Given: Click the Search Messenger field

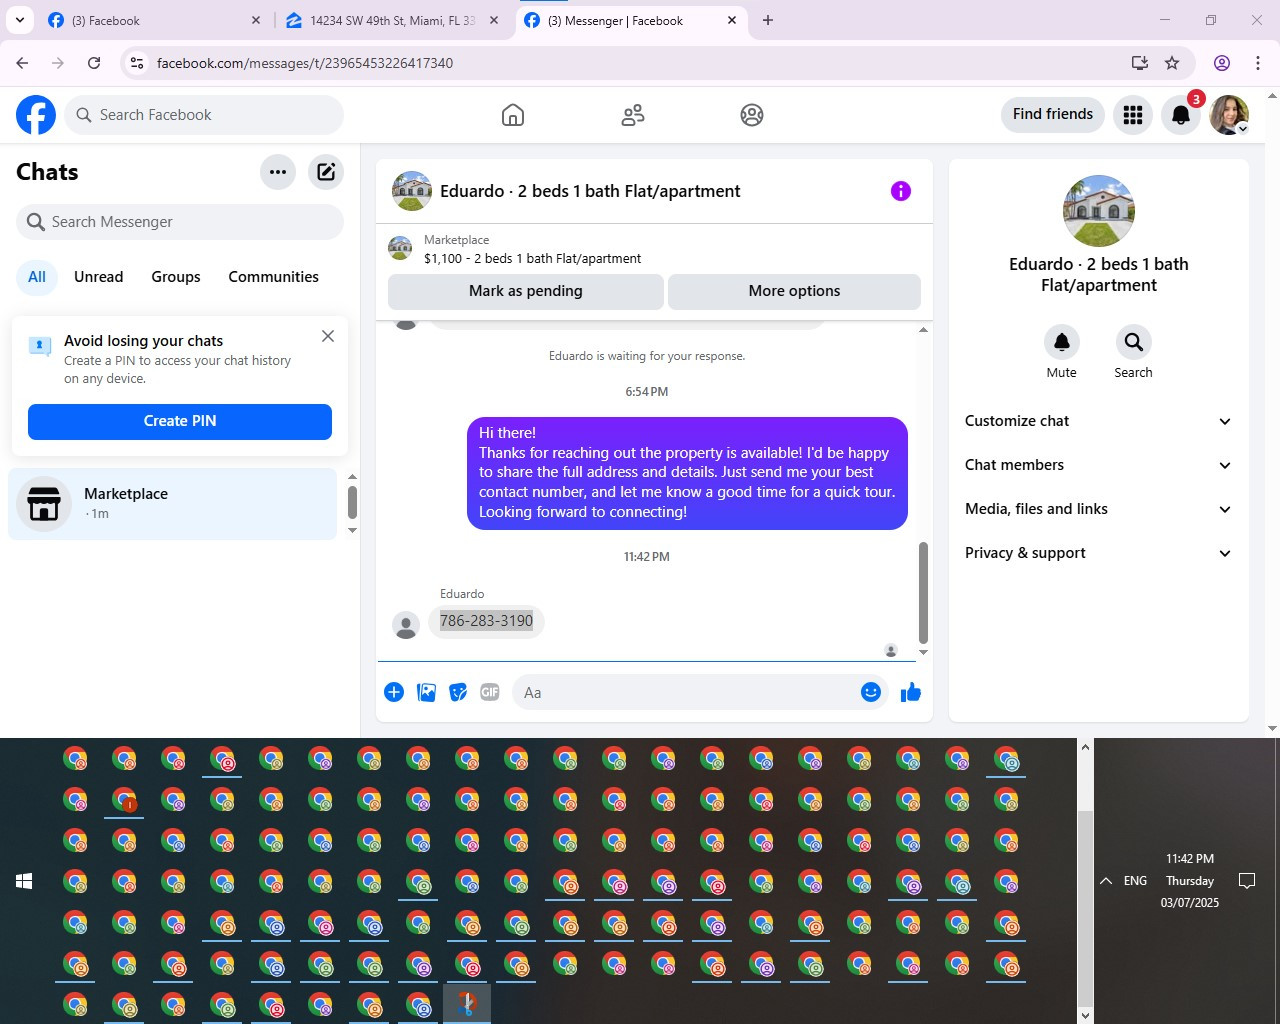Looking at the screenshot, I should click(180, 222).
